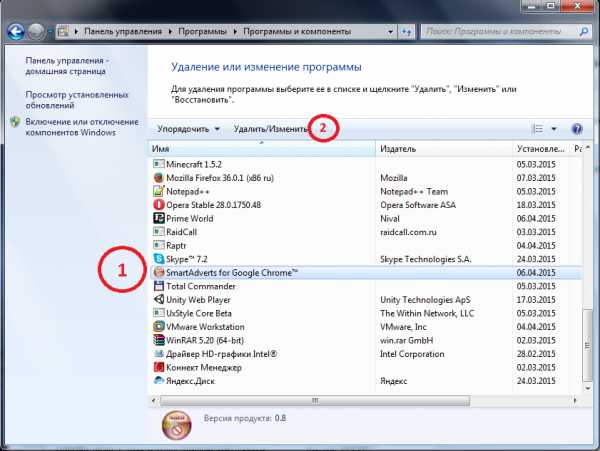
Task: Click the Коннект Менеджер icon
Action: (x=158, y=367)
